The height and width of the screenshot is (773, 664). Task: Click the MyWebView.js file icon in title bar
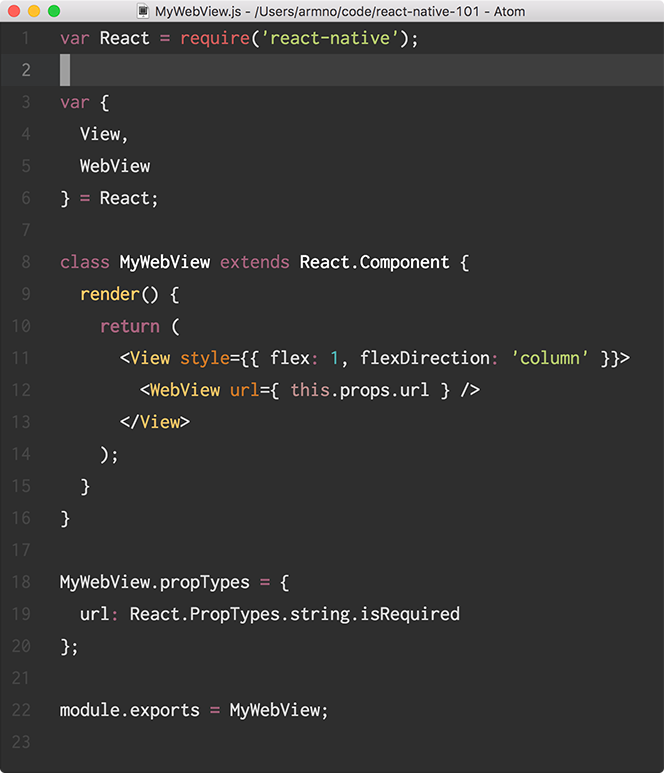(143, 11)
